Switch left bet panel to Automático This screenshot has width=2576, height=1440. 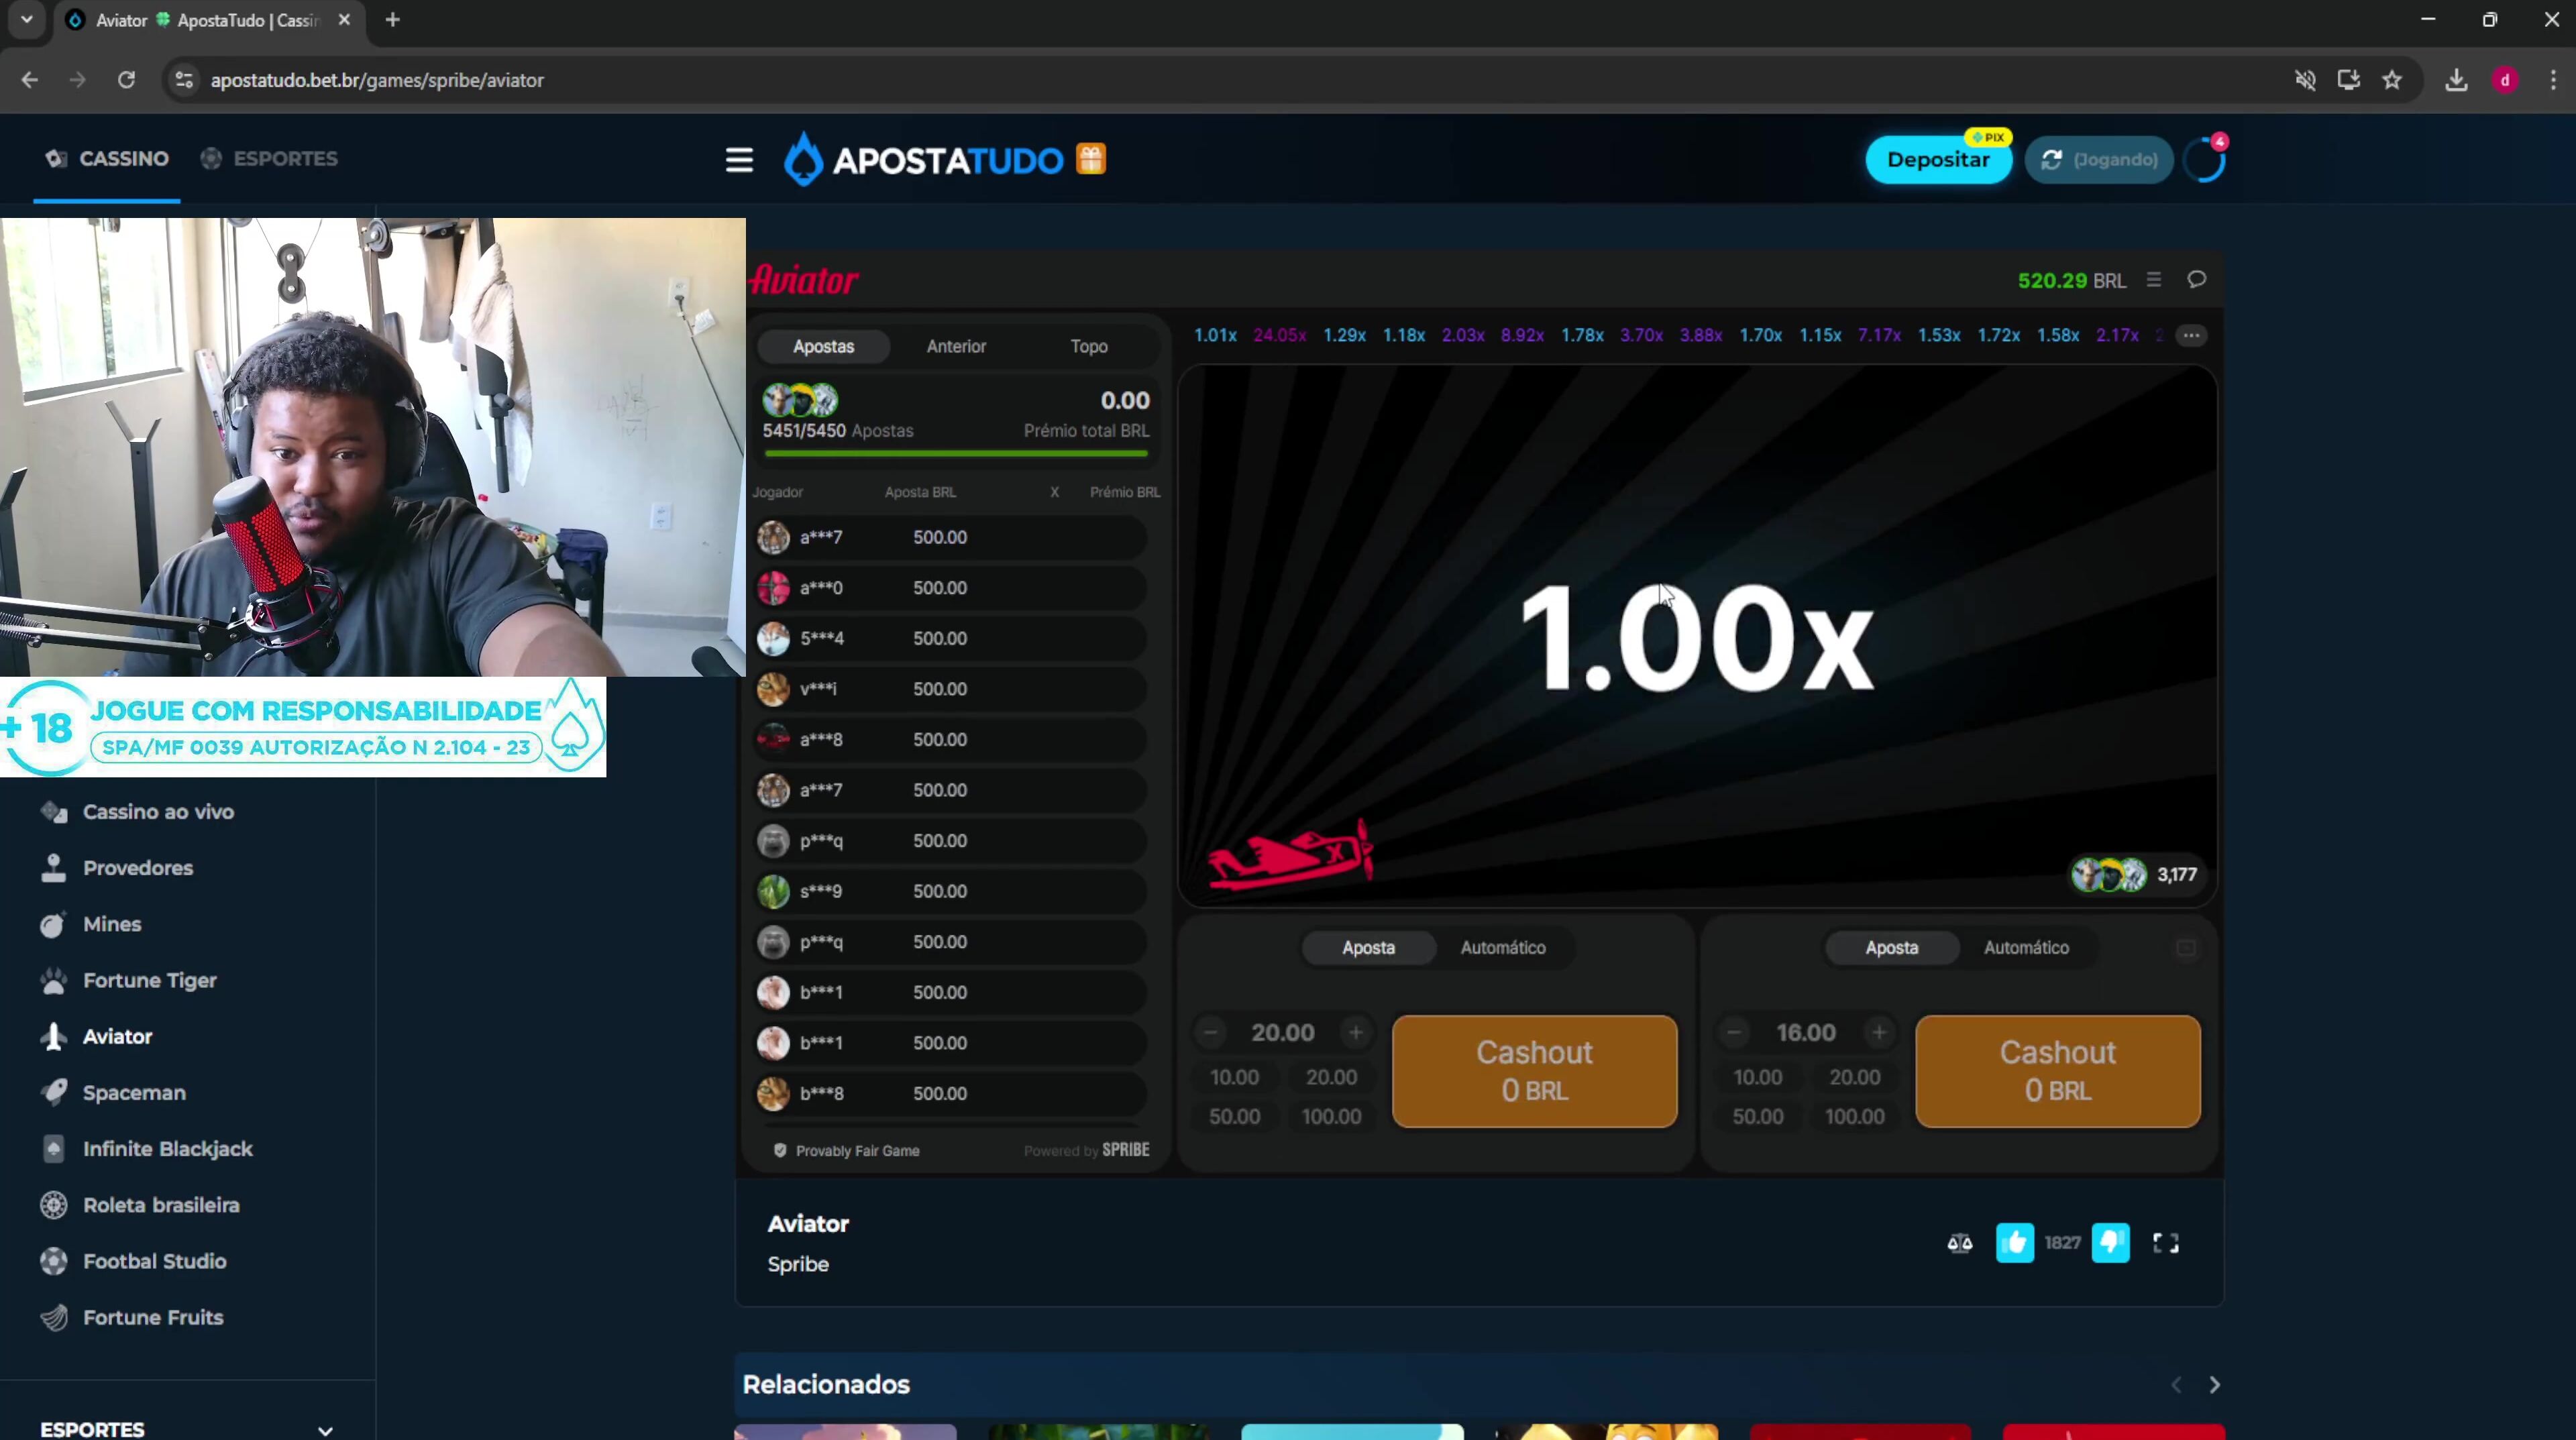click(x=1503, y=947)
